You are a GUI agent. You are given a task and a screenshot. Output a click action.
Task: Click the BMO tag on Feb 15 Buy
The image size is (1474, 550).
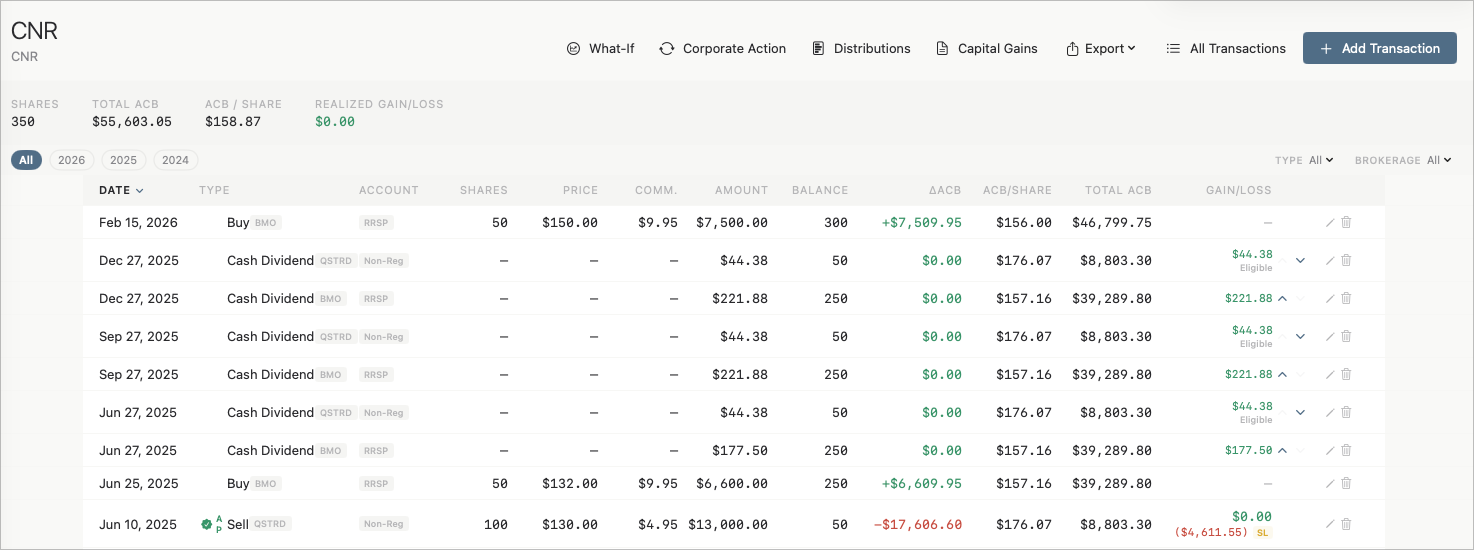pos(266,223)
